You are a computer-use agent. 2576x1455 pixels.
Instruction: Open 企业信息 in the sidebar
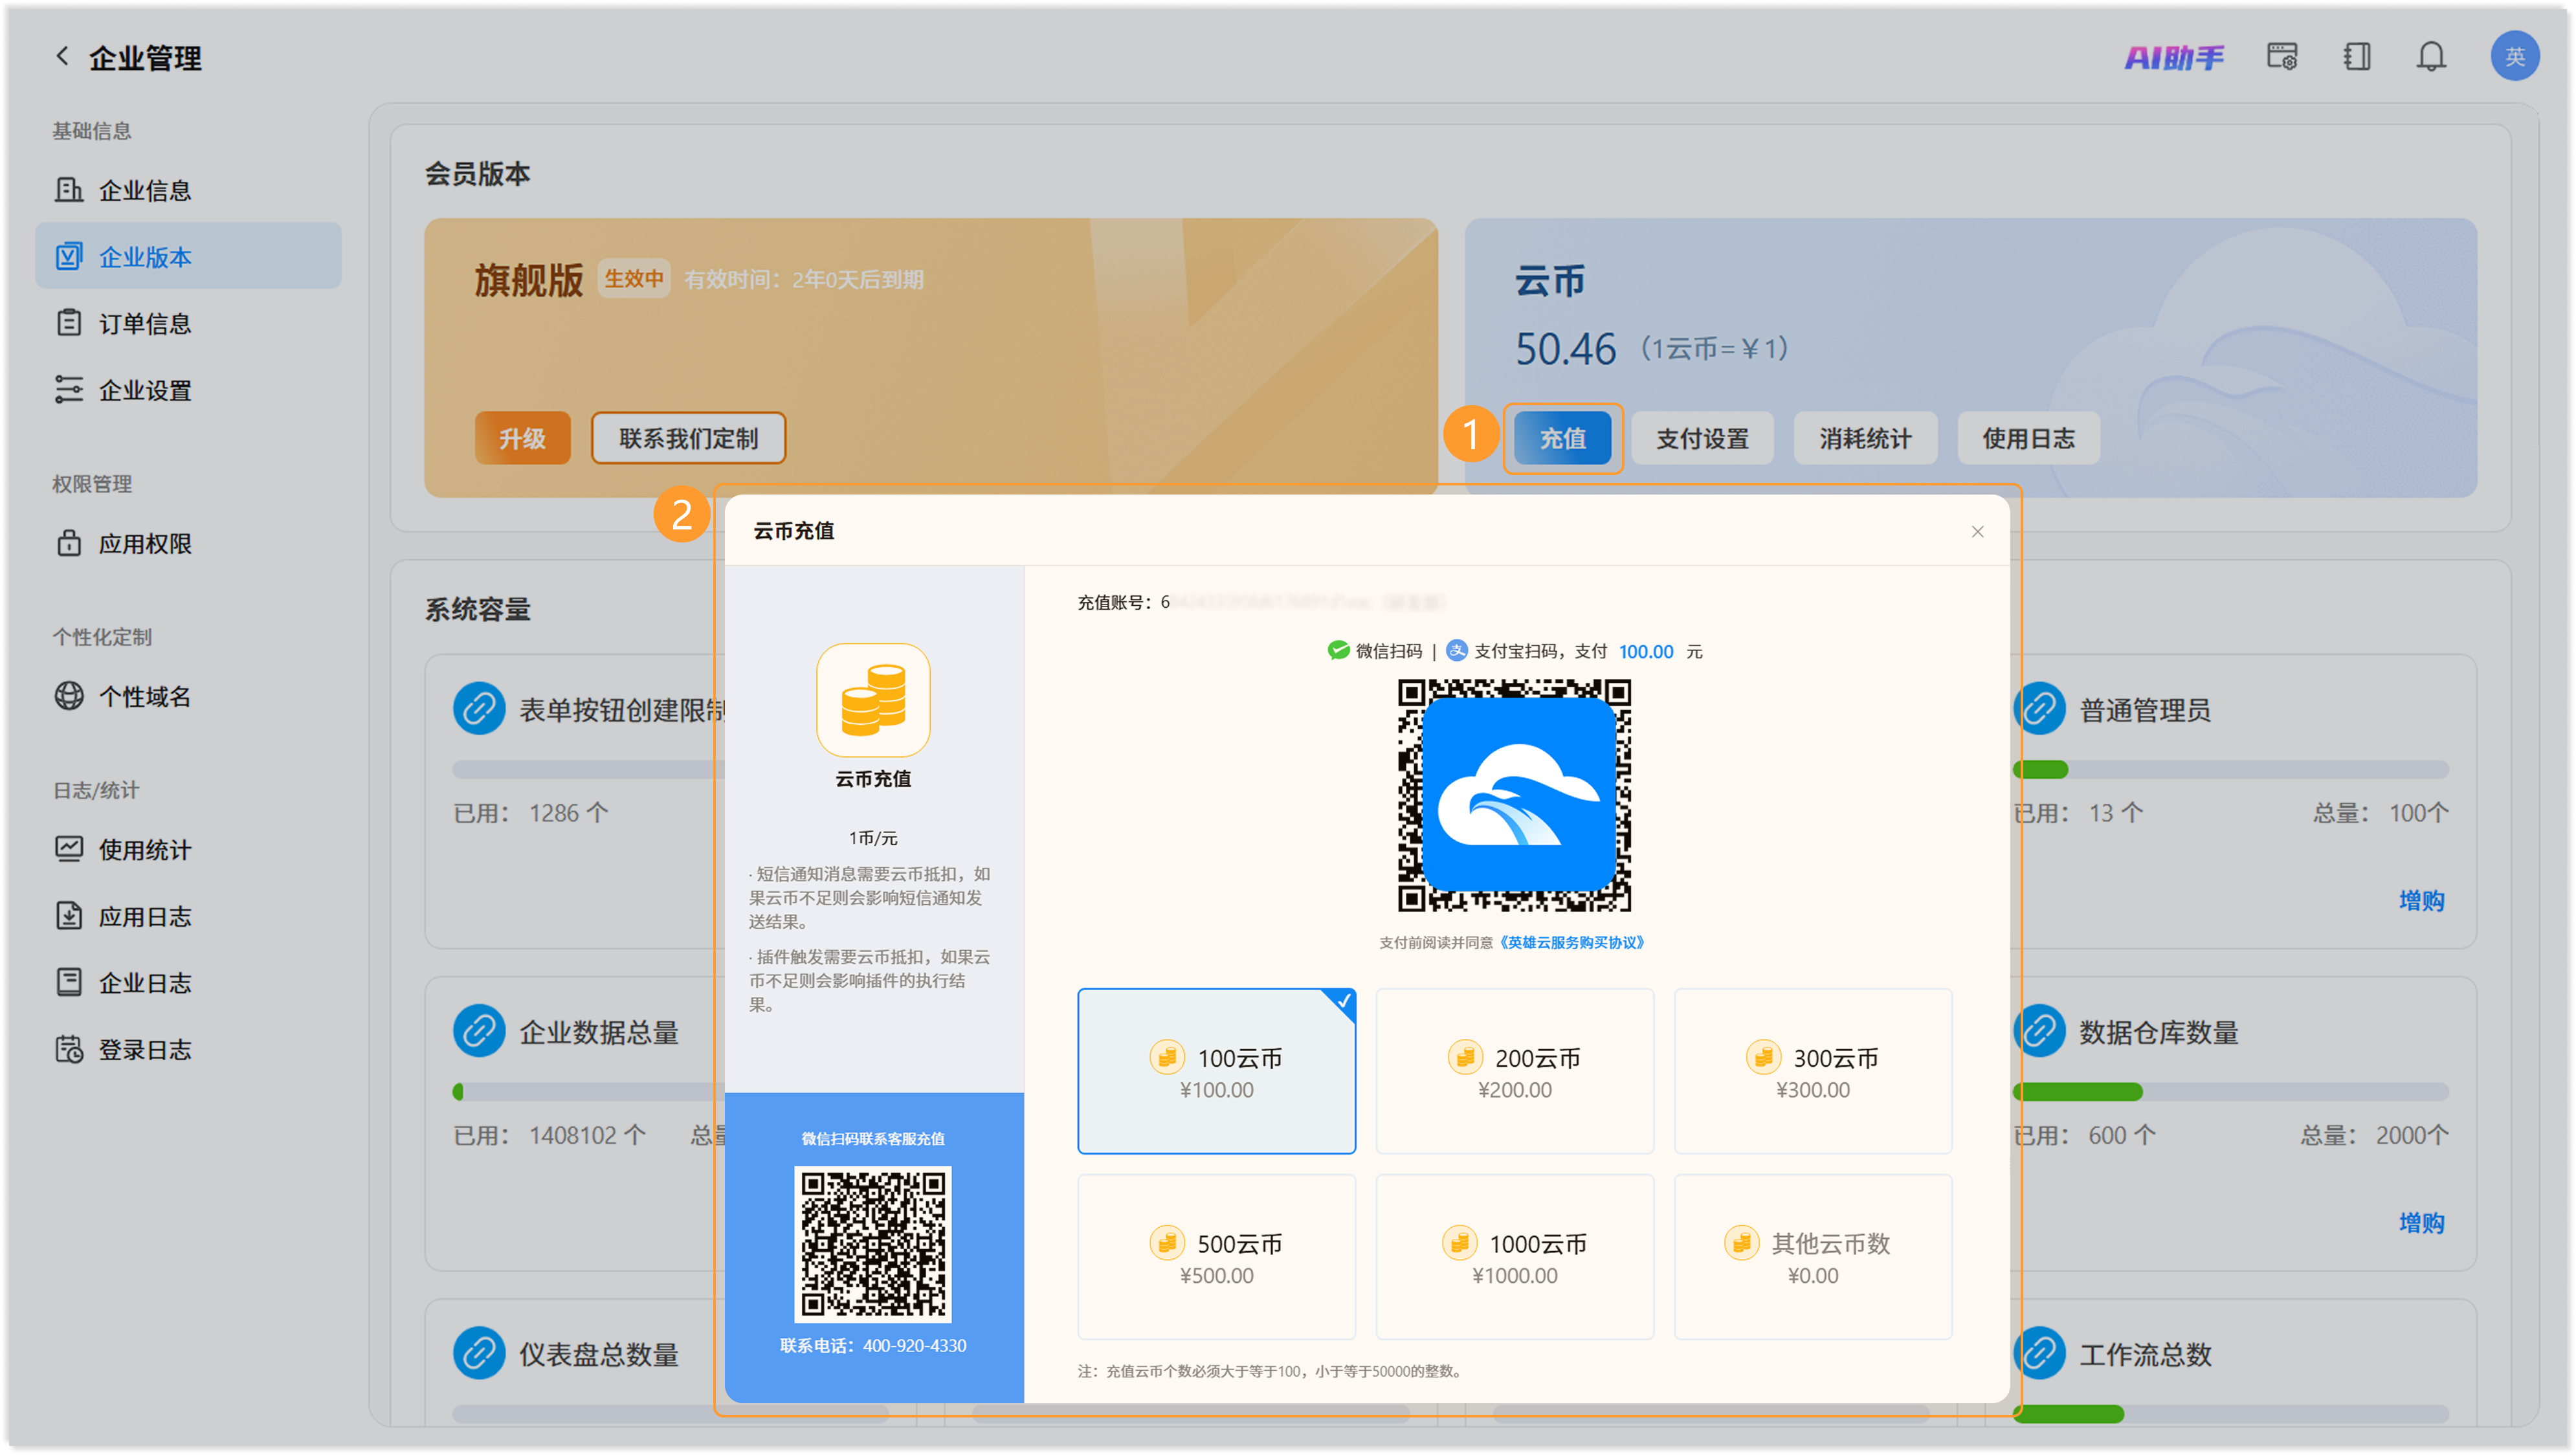click(x=188, y=190)
